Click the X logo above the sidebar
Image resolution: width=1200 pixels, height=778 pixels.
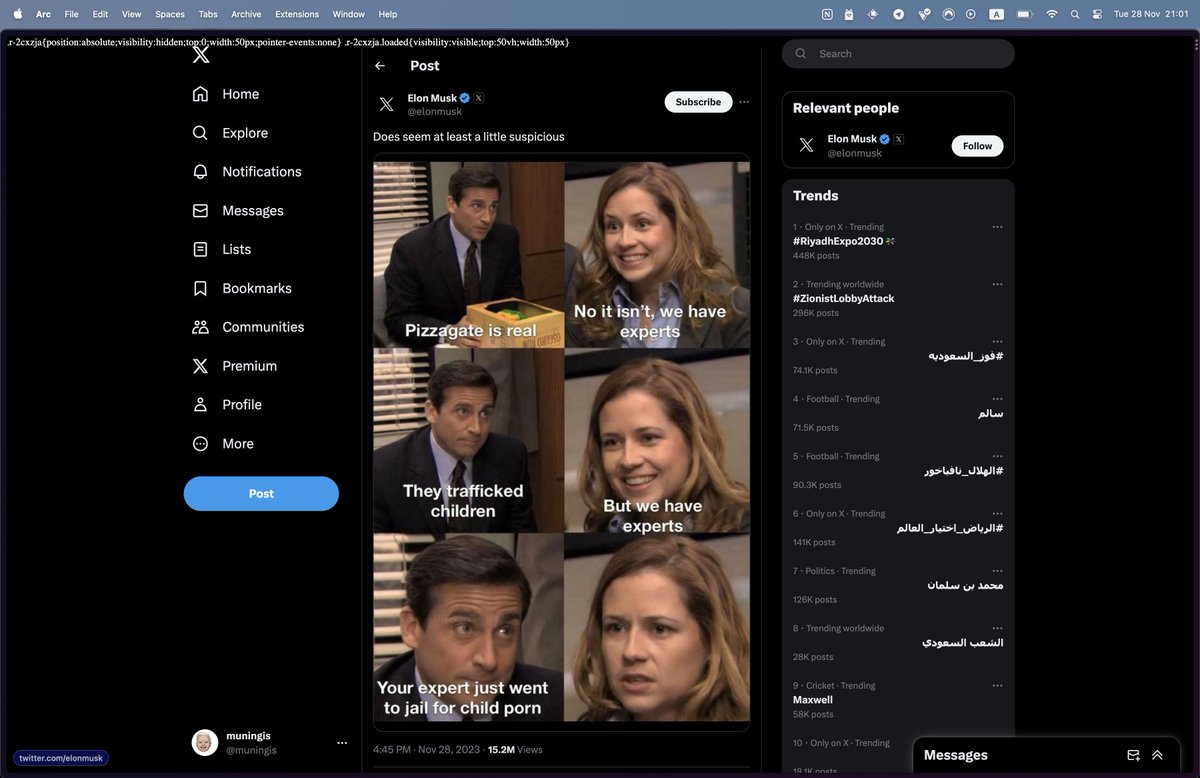(x=201, y=55)
